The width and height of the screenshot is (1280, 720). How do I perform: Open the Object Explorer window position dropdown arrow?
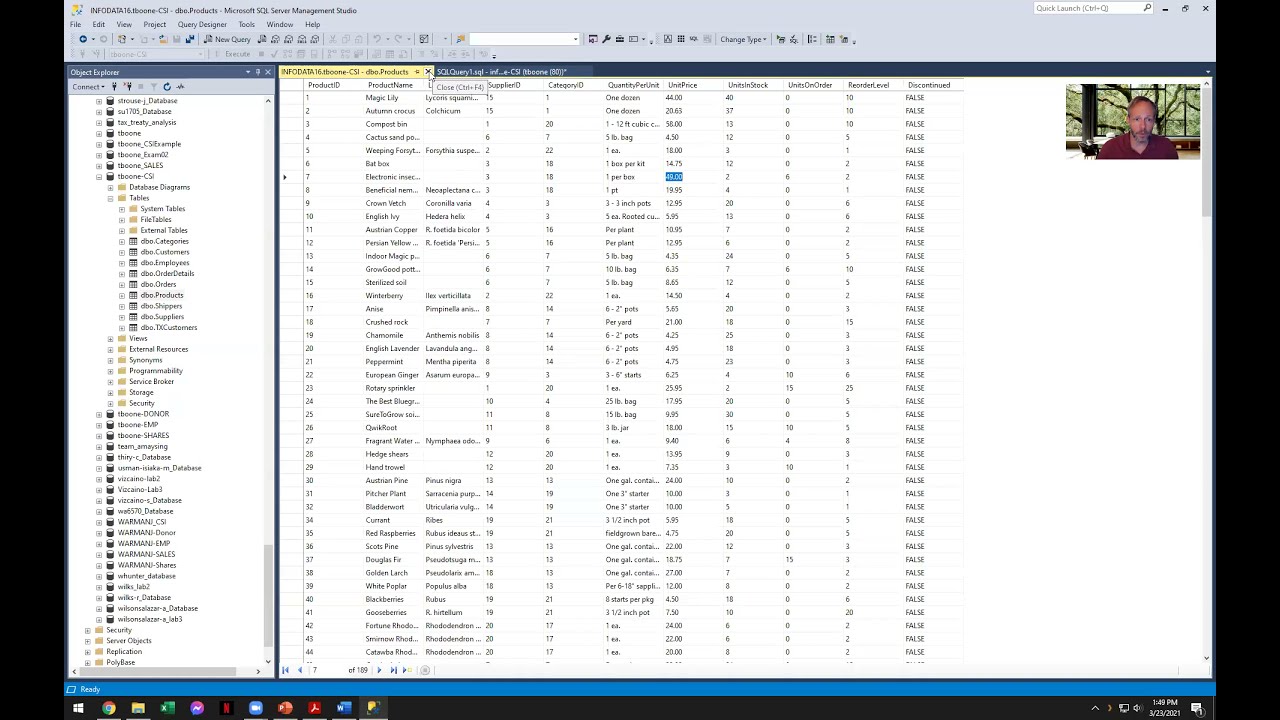(247, 72)
